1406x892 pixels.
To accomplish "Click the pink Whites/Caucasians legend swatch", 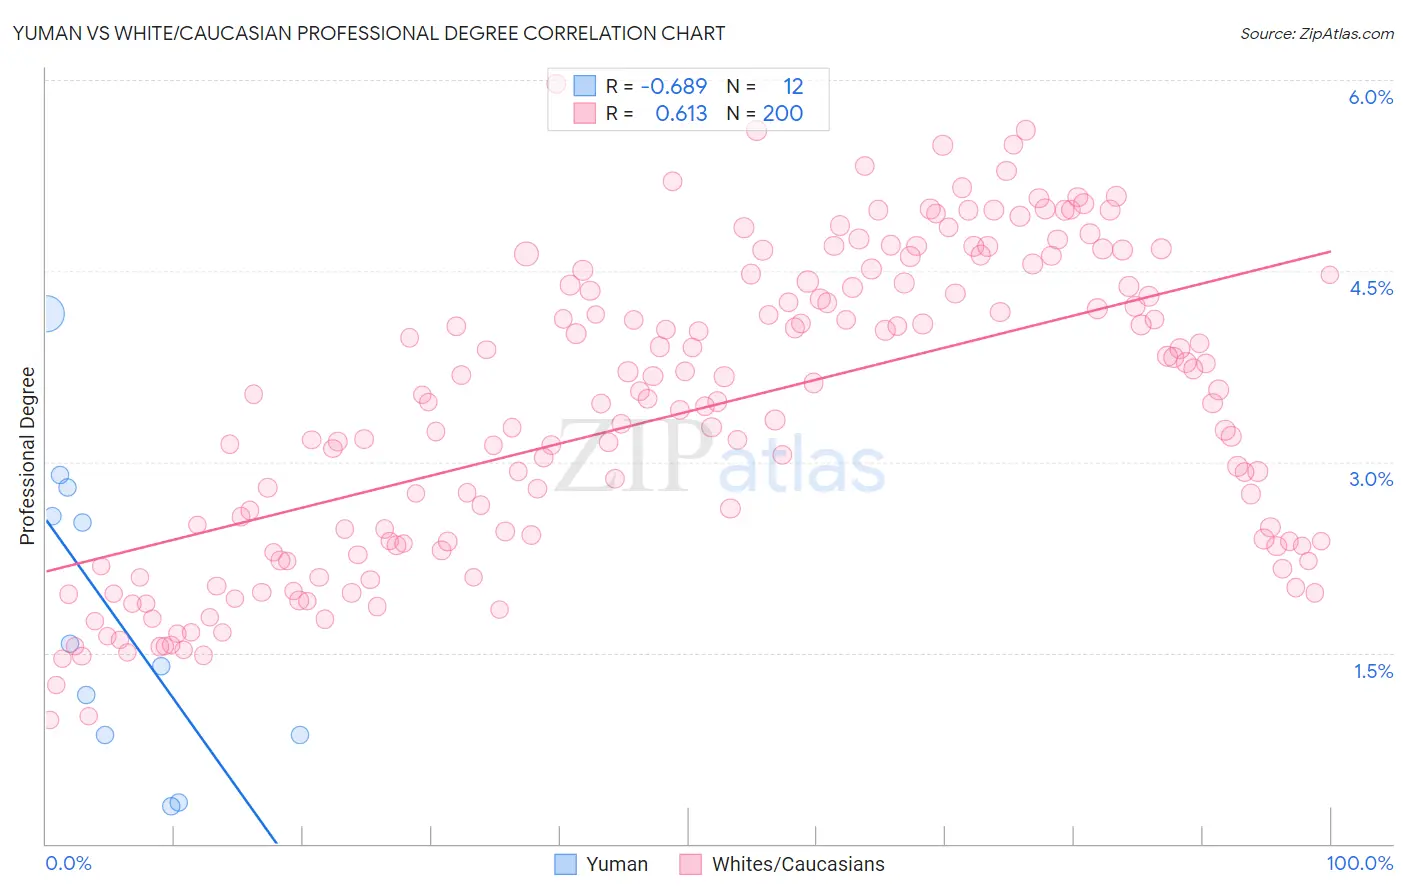I will pyautogui.click(x=691, y=864).
